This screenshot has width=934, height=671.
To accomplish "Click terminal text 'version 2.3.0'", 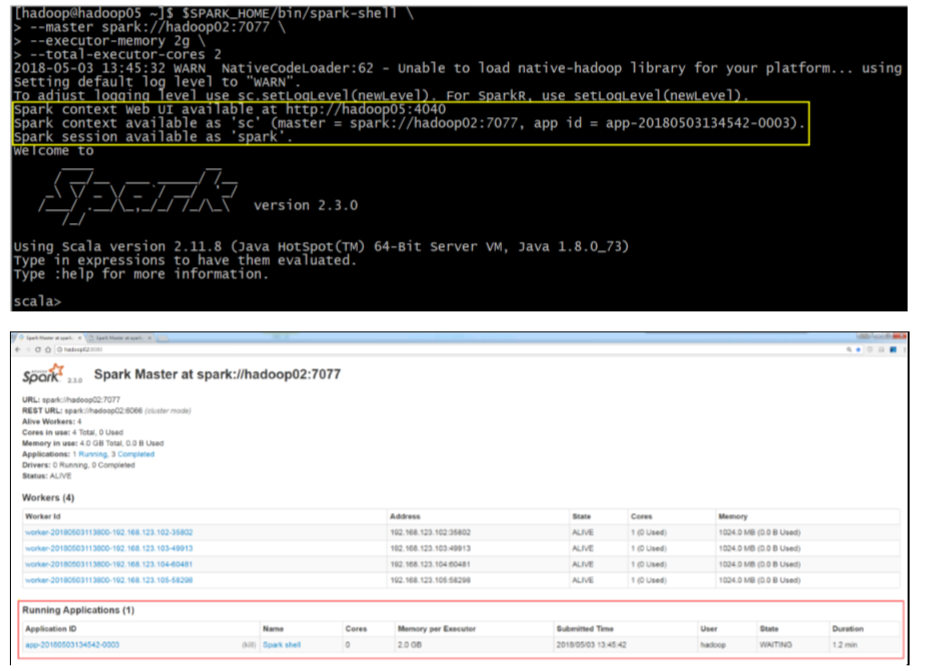I will click(x=306, y=205).
